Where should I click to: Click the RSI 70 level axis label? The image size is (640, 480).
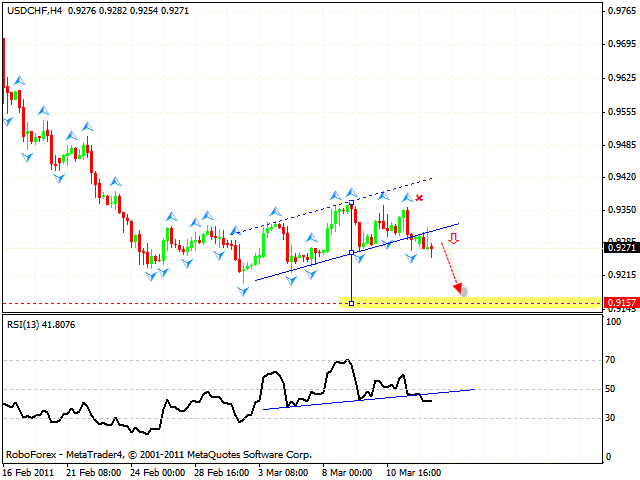[608, 359]
